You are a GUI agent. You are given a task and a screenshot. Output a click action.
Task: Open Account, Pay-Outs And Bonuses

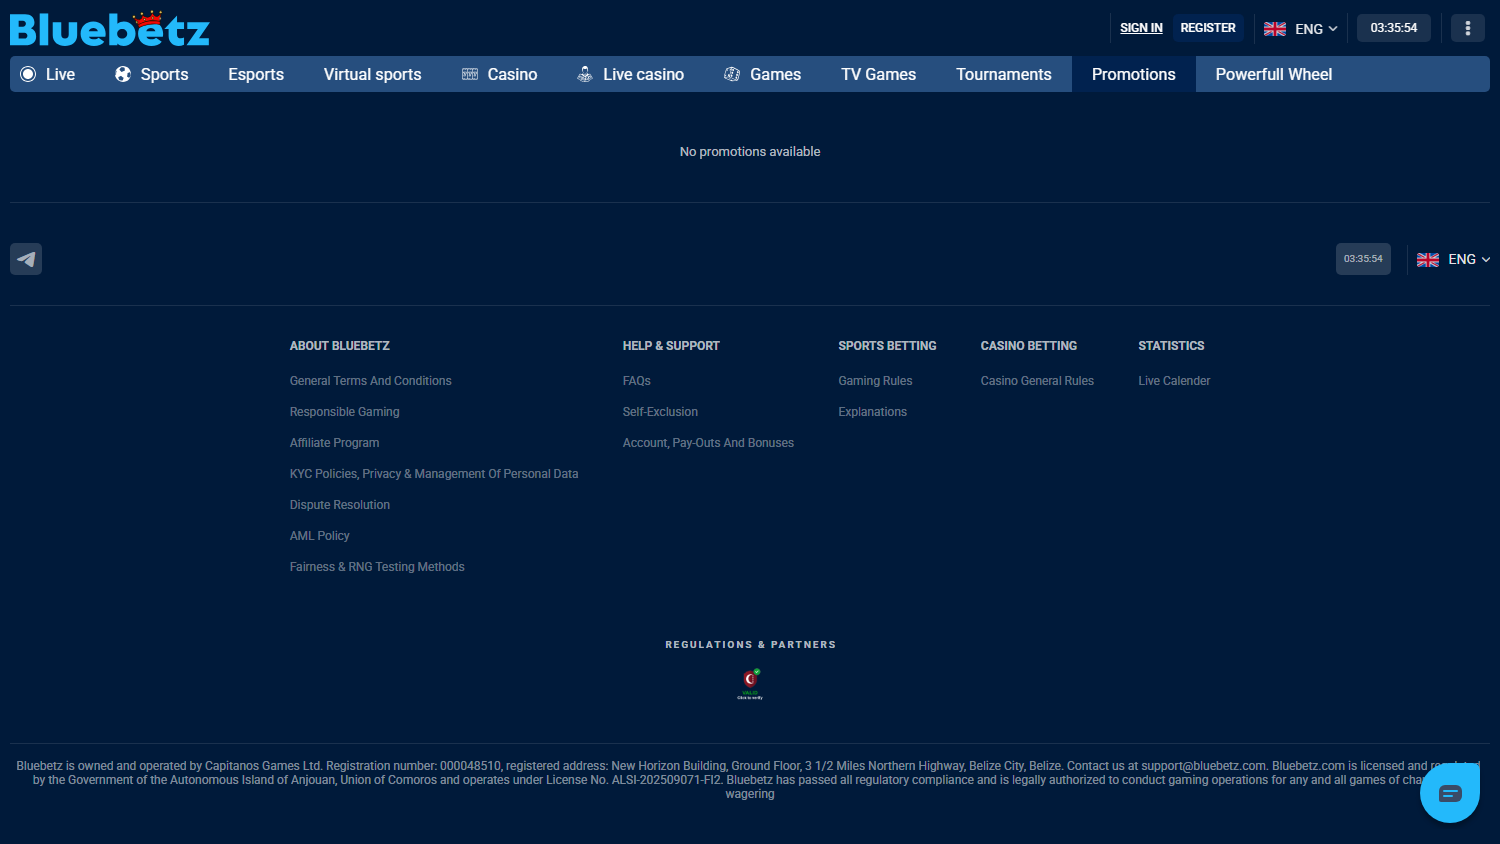click(x=708, y=443)
